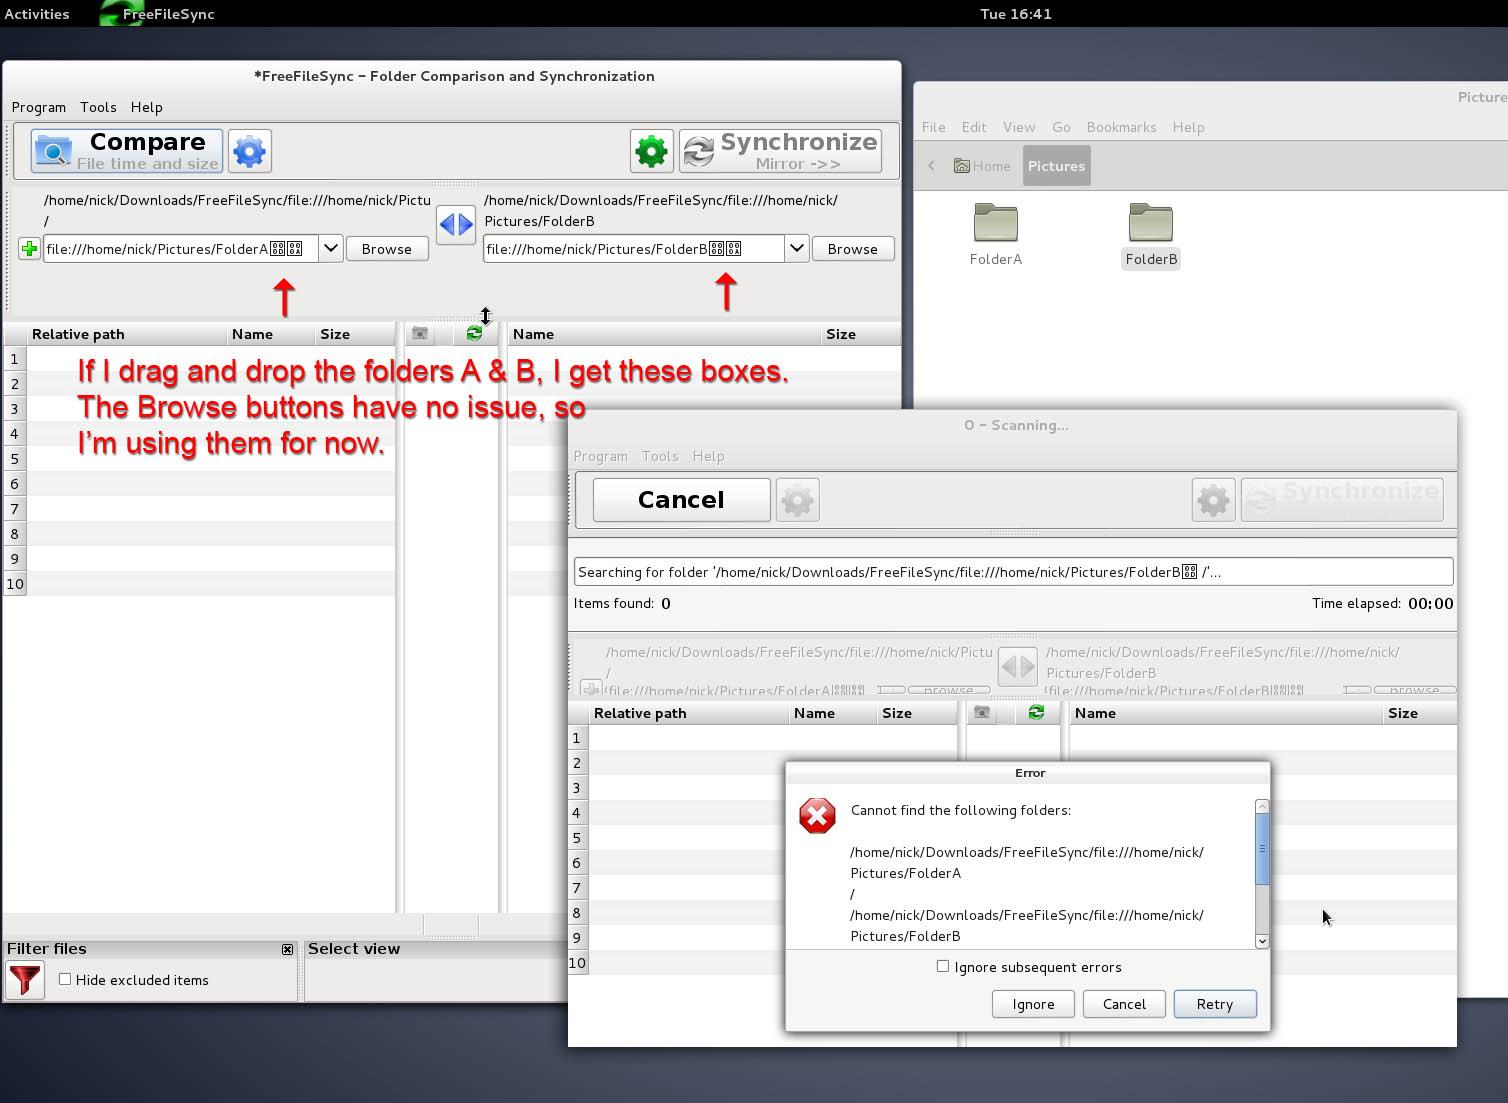Click right Browse button for FolderB
This screenshot has height=1103, width=1508.
tap(853, 249)
